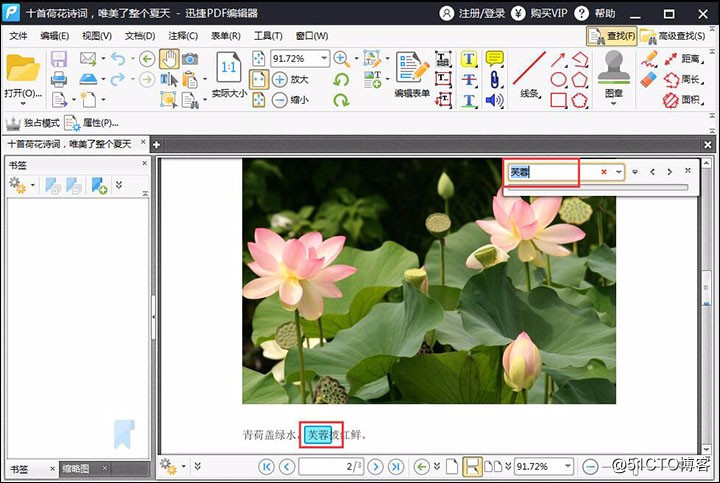Viewport: 720px width, 483px height.
Task: Toggle the Find (查找) panel
Action: [615, 36]
